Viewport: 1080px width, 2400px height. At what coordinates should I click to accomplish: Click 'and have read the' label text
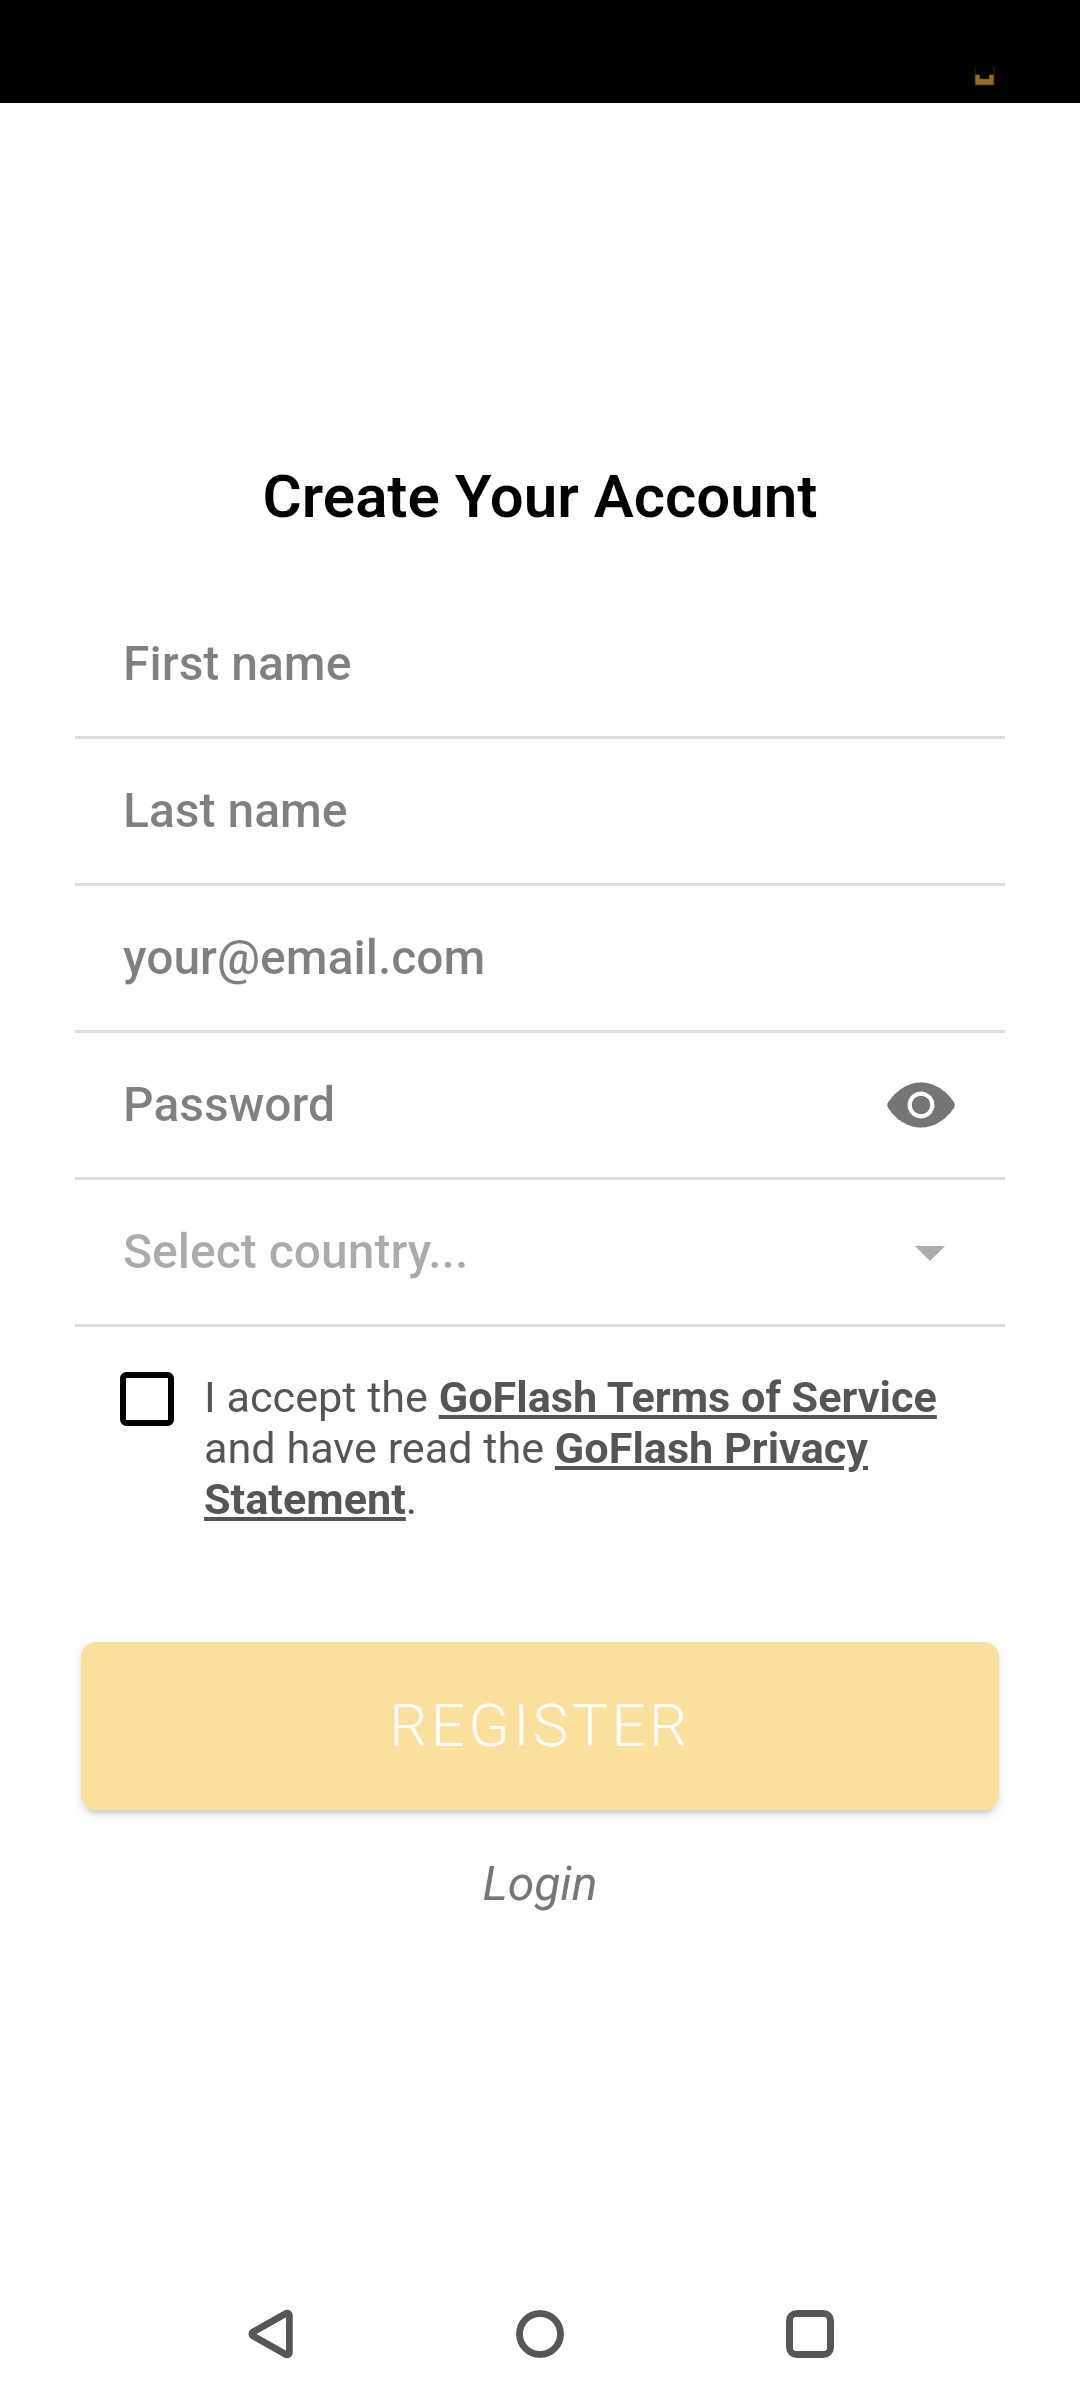click(x=374, y=1448)
